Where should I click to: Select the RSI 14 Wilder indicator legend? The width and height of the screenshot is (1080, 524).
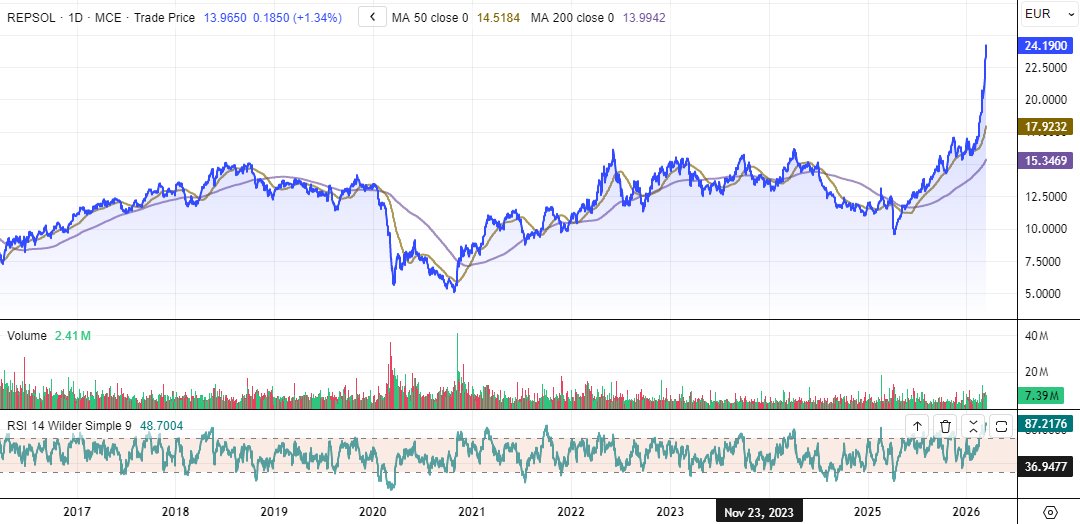(69, 426)
